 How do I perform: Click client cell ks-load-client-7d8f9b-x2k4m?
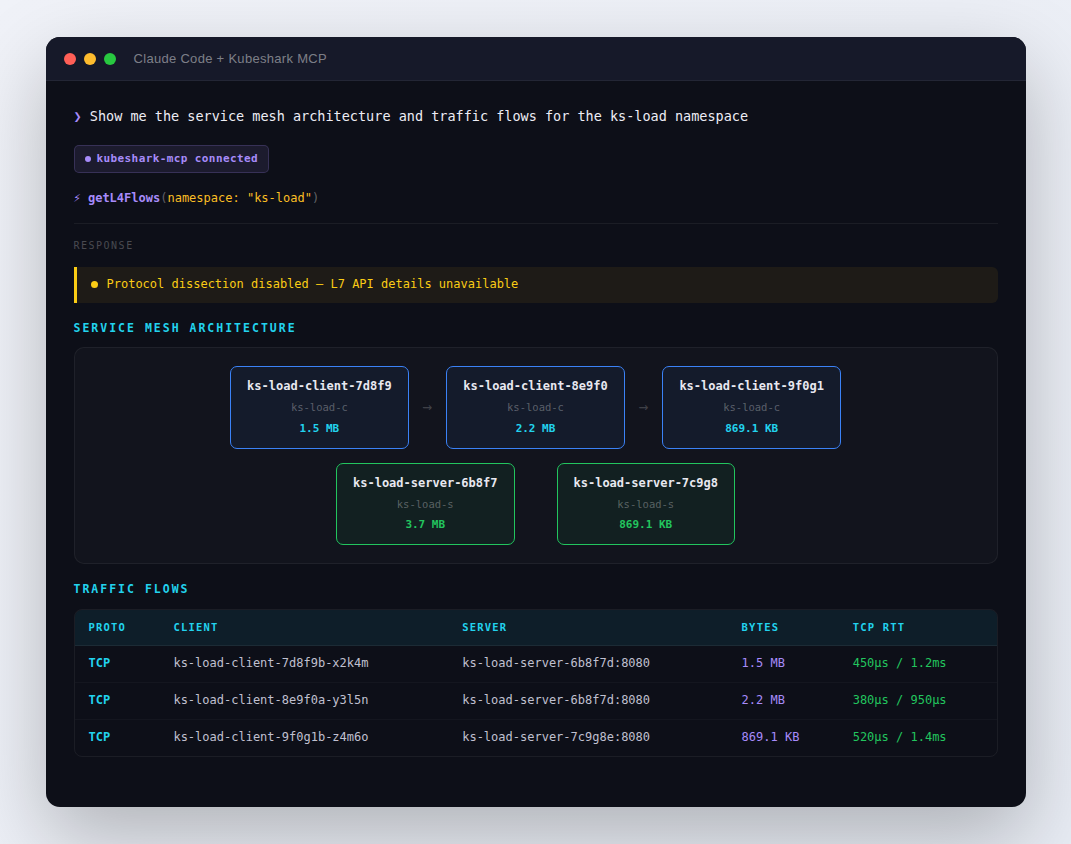tap(271, 663)
